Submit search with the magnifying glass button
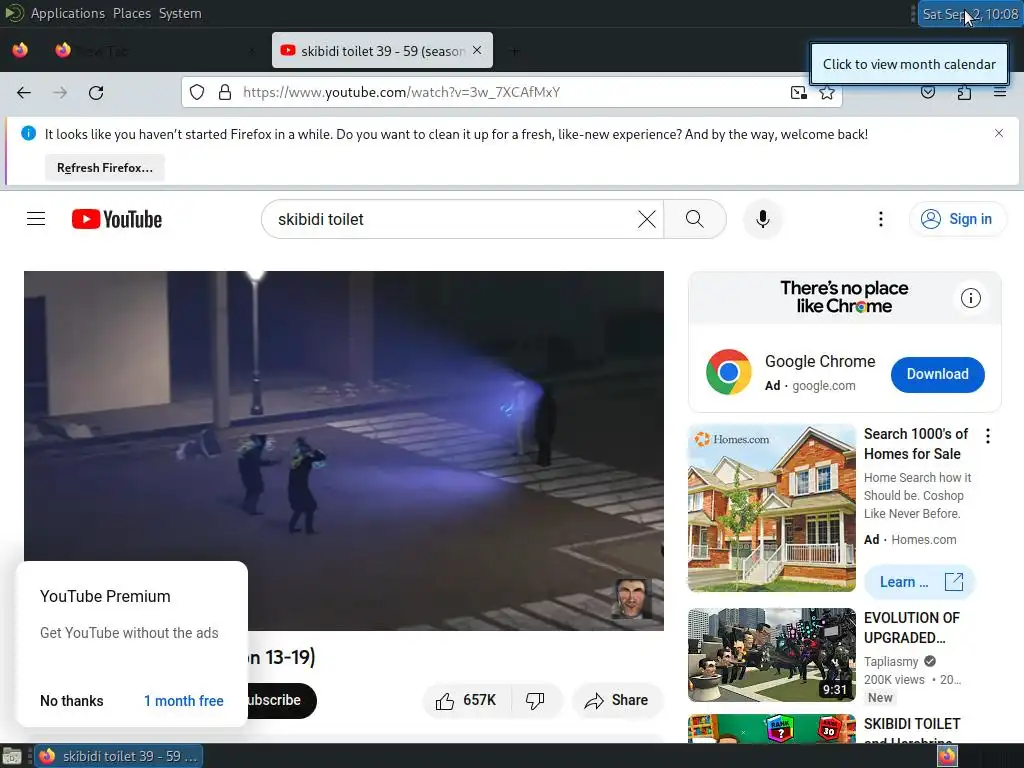The image size is (1024, 768). pyautogui.click(x=695, y=219)
